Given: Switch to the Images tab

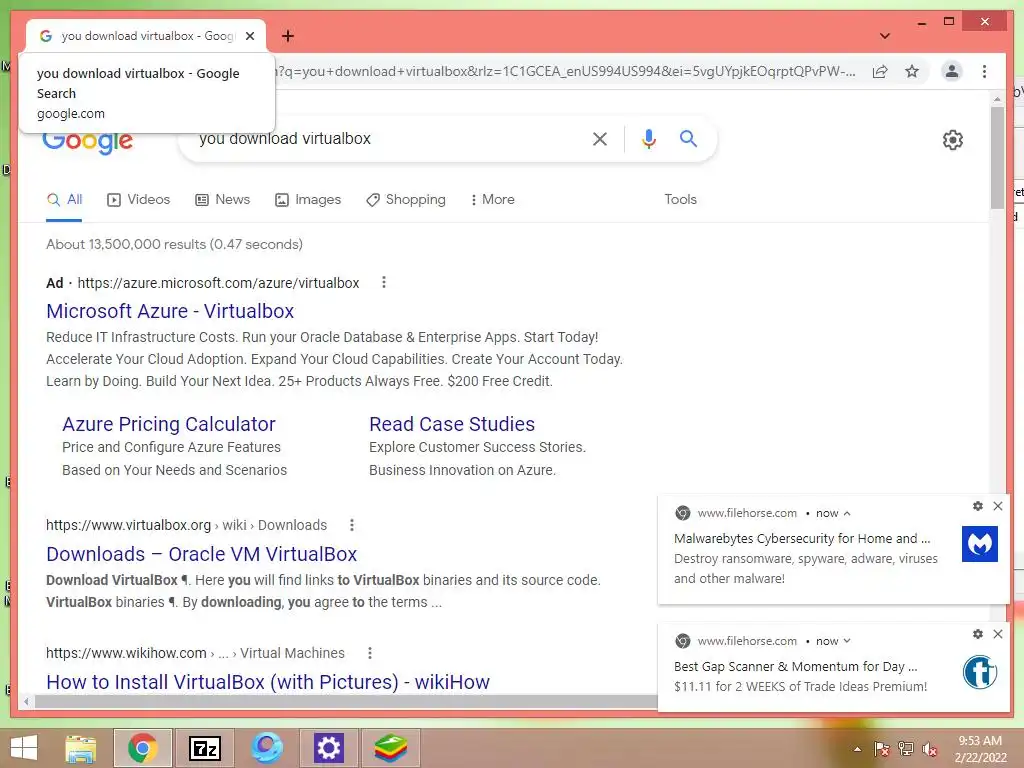Looking at the screenshot, I should 308,199.
